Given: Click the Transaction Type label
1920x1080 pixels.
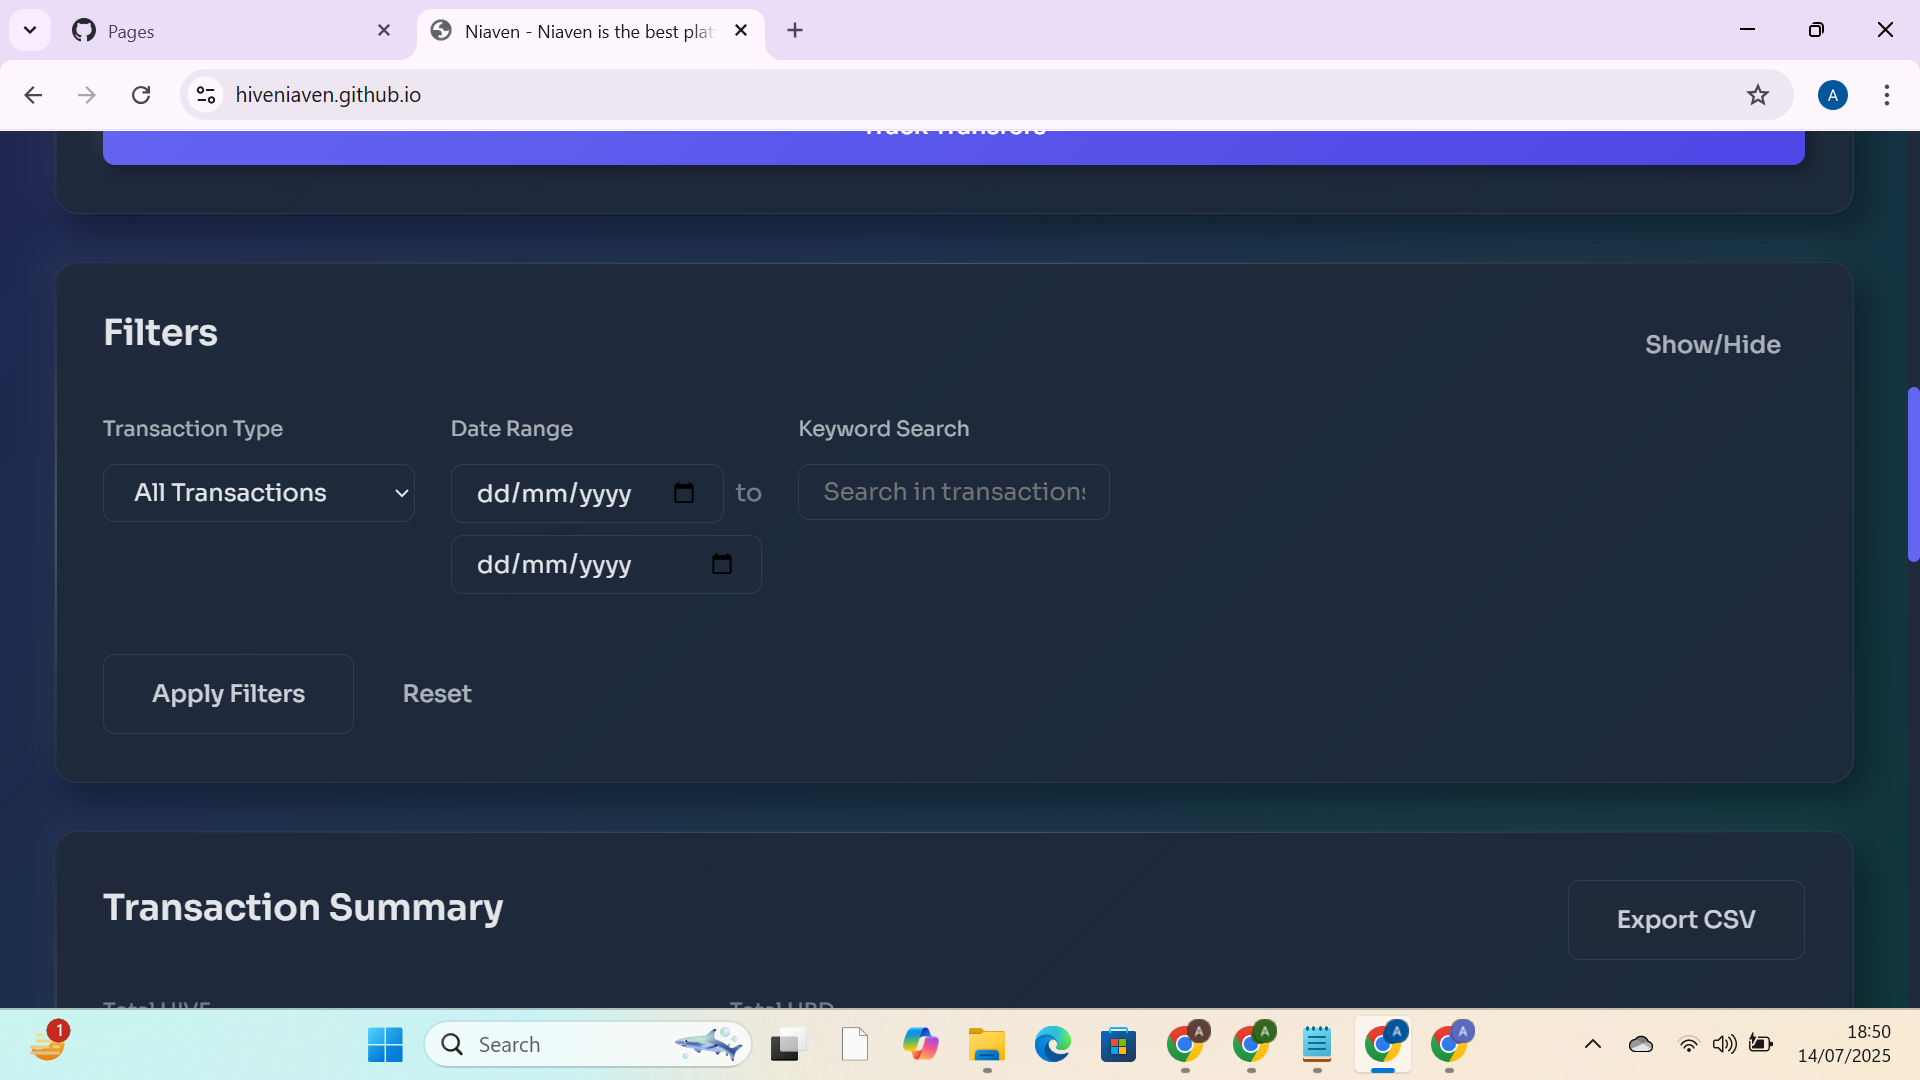Looking at the screenshot, I should (x=193, y=429).
